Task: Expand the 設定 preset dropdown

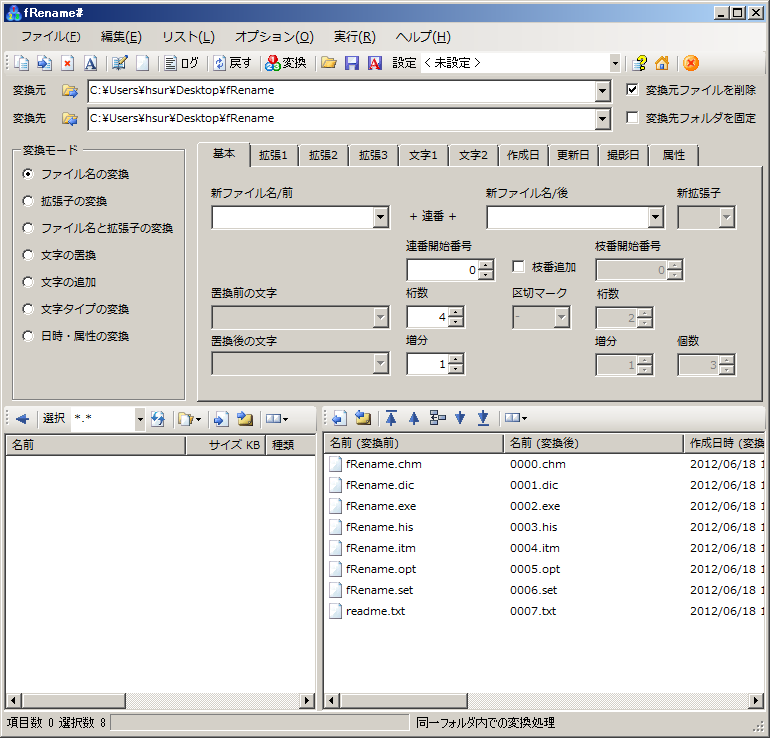Action: (x=614, y=63)
